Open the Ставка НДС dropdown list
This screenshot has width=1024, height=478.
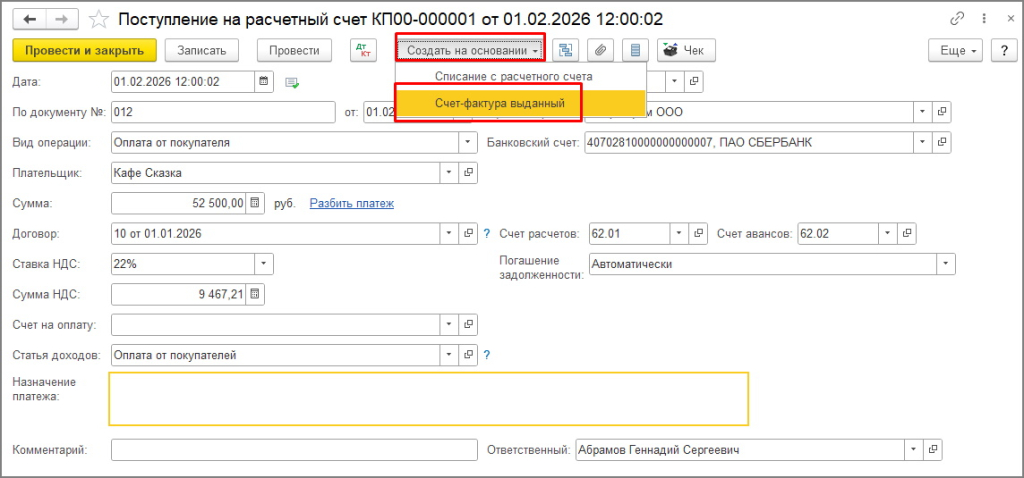pyautogui.click(x=263, y=264)
